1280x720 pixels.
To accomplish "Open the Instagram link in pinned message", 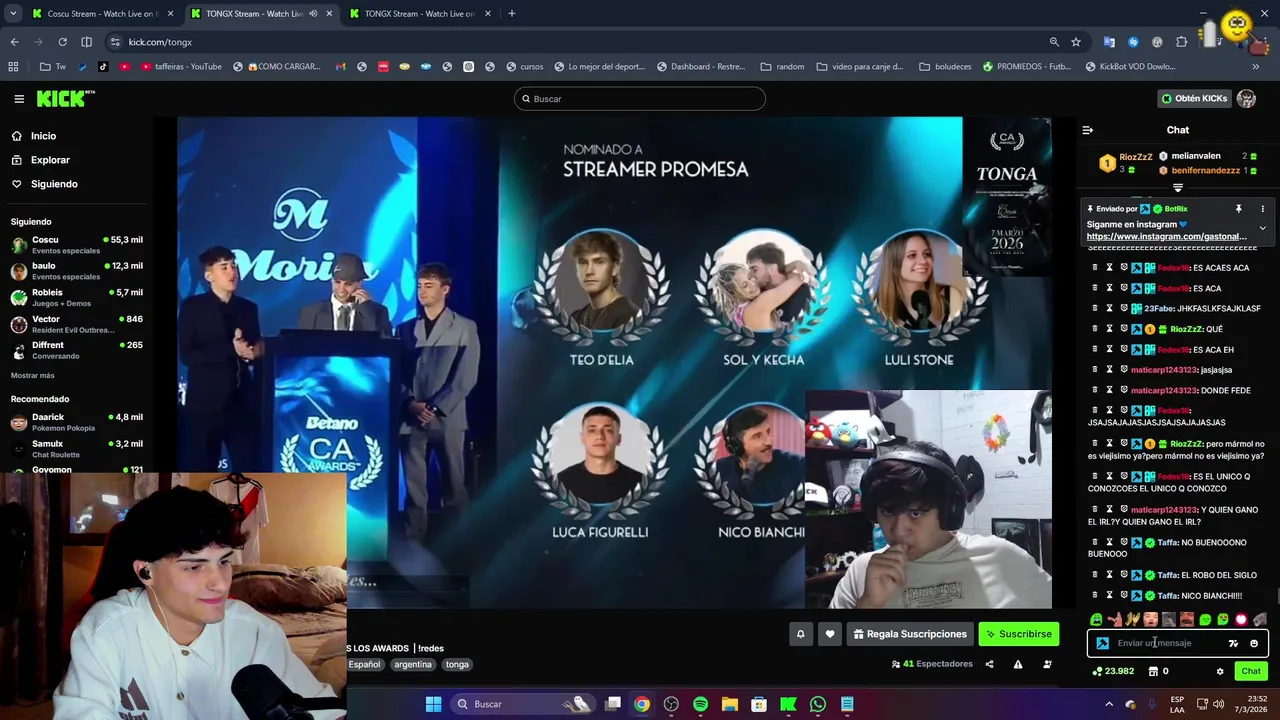I will [x=1166, y=237].
